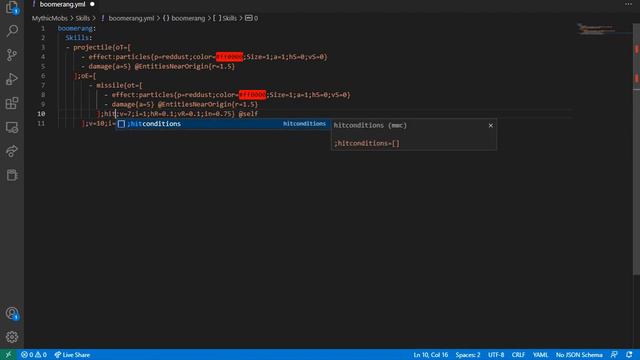
Task: Click the minimap code preview
Action: (595, 29)
